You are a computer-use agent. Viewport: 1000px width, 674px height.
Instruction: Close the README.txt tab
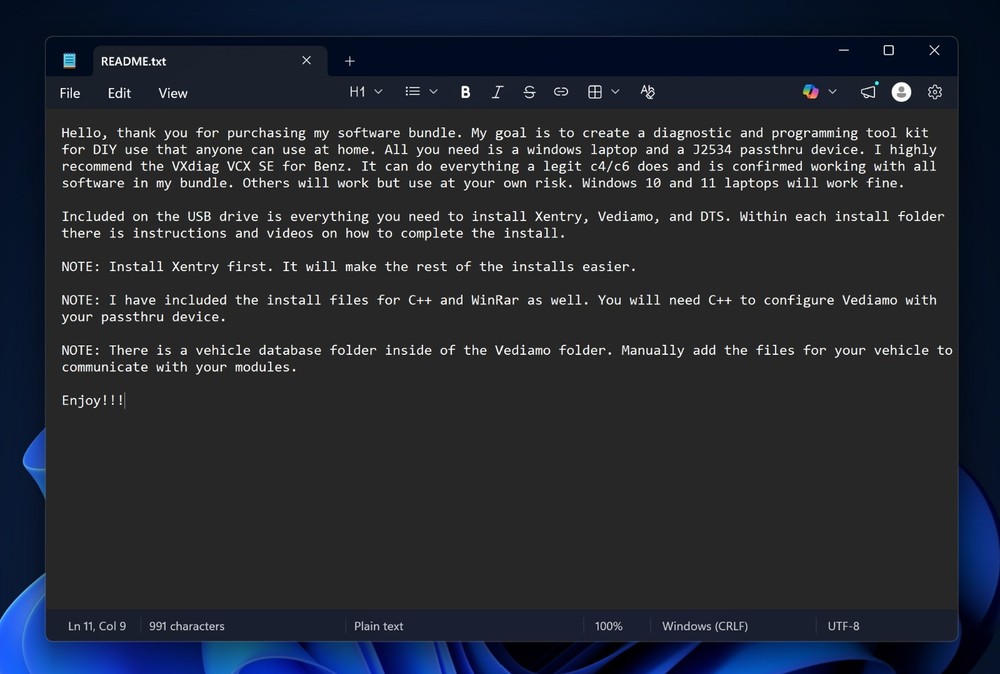point(306,61)
